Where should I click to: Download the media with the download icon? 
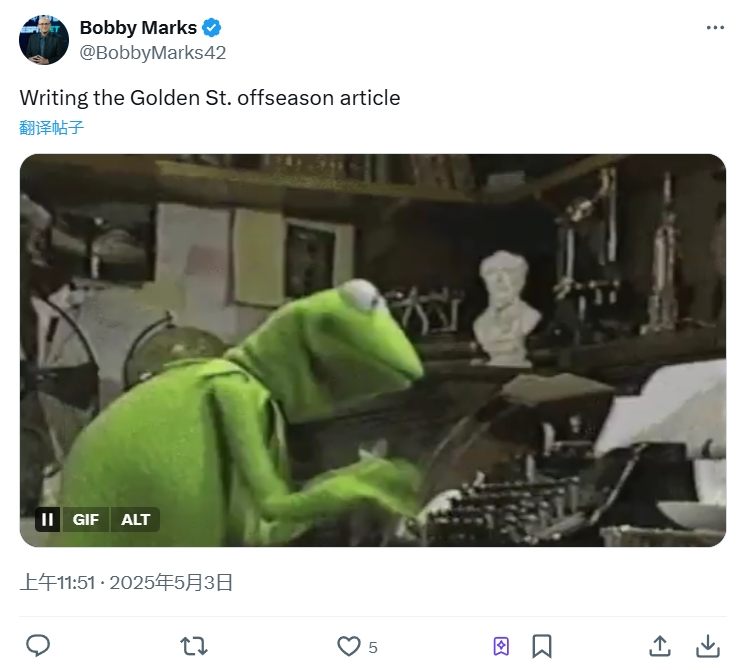pos(707,646)
